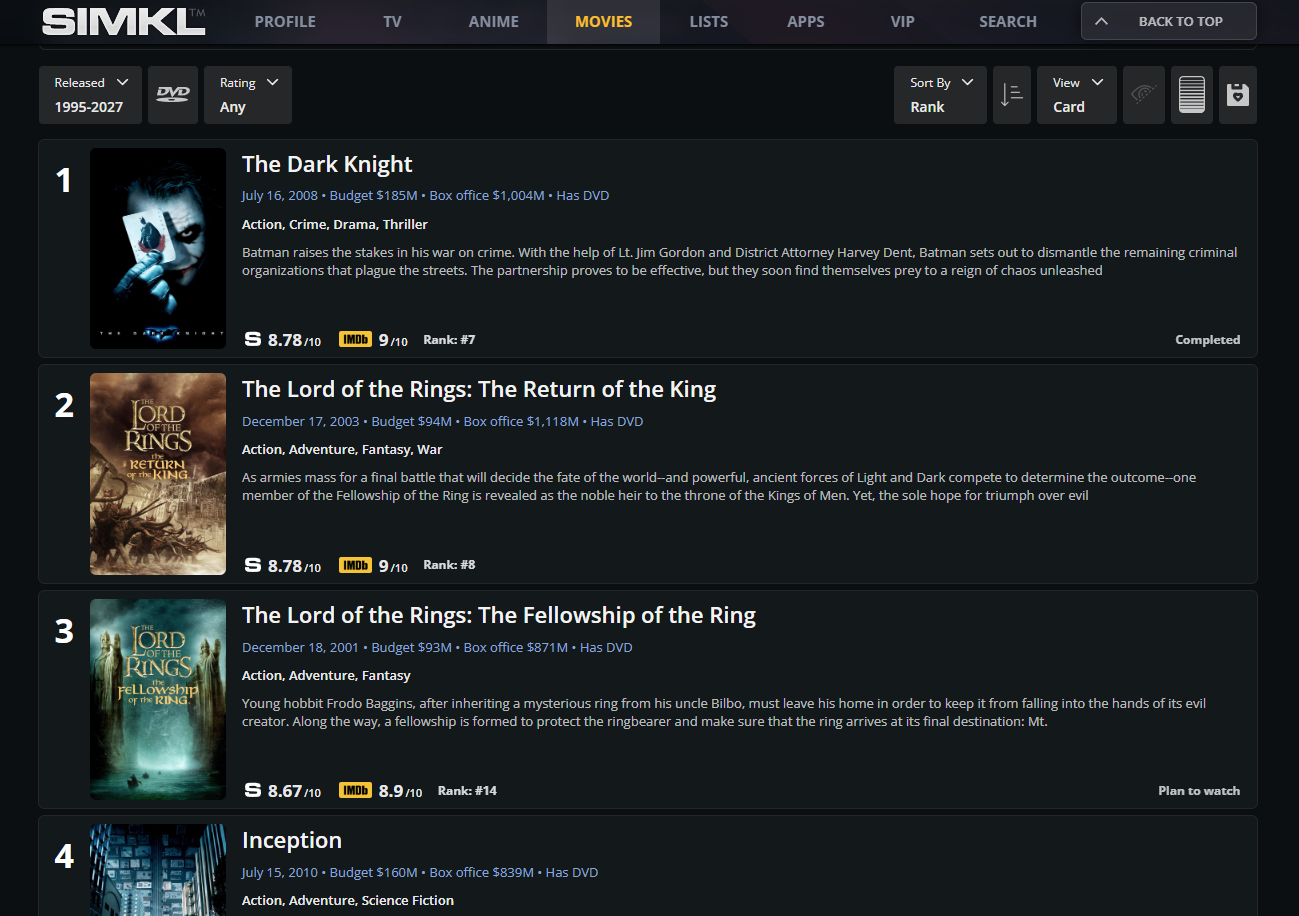Click the IMDb badge on The Dark Knight
This screenshot has height=916, width=1299.
point(354,340)
